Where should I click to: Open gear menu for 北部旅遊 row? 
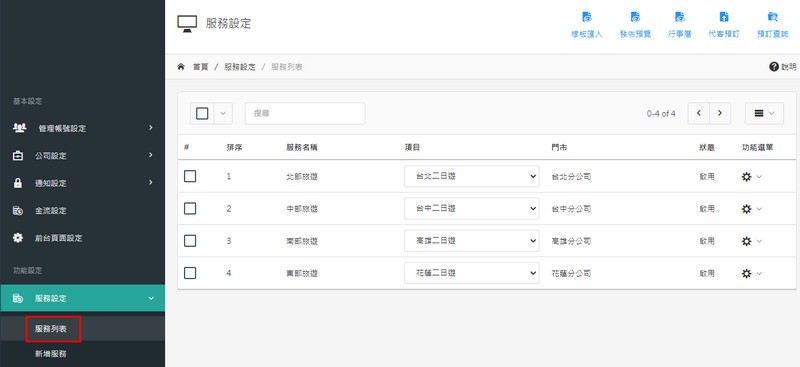(751, 177)
